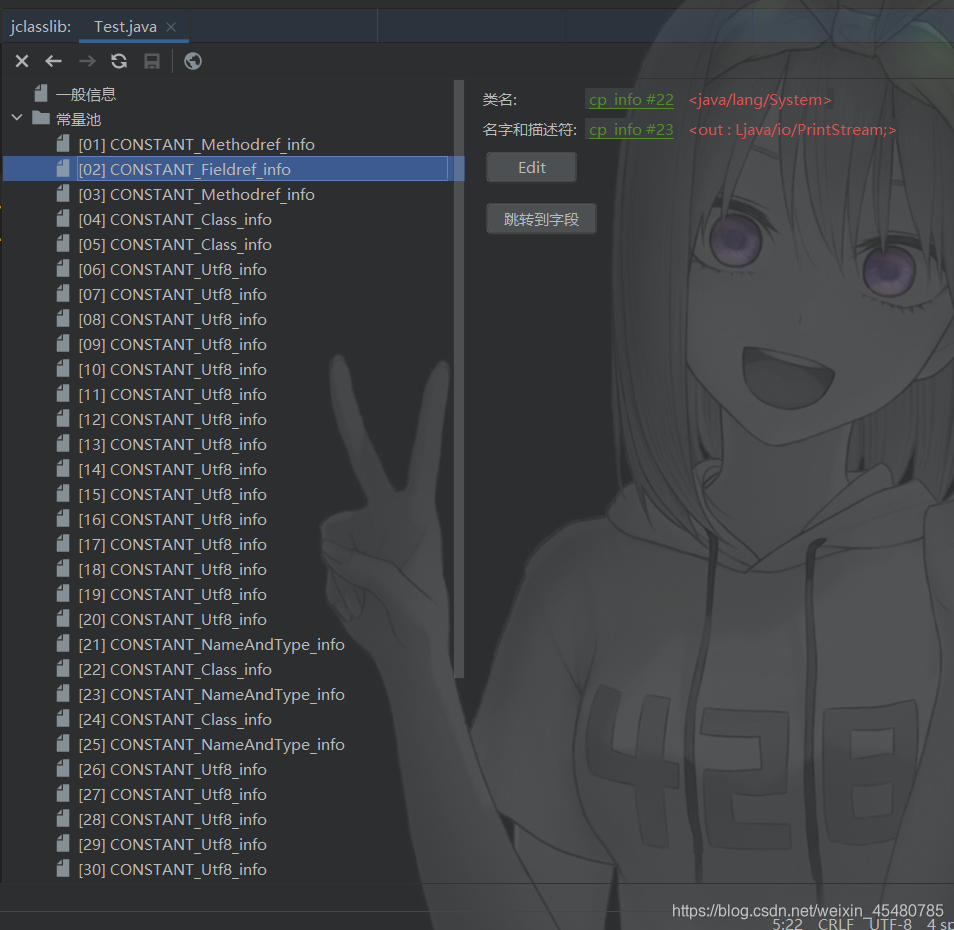Select the 一般信息 tree item

86,94
